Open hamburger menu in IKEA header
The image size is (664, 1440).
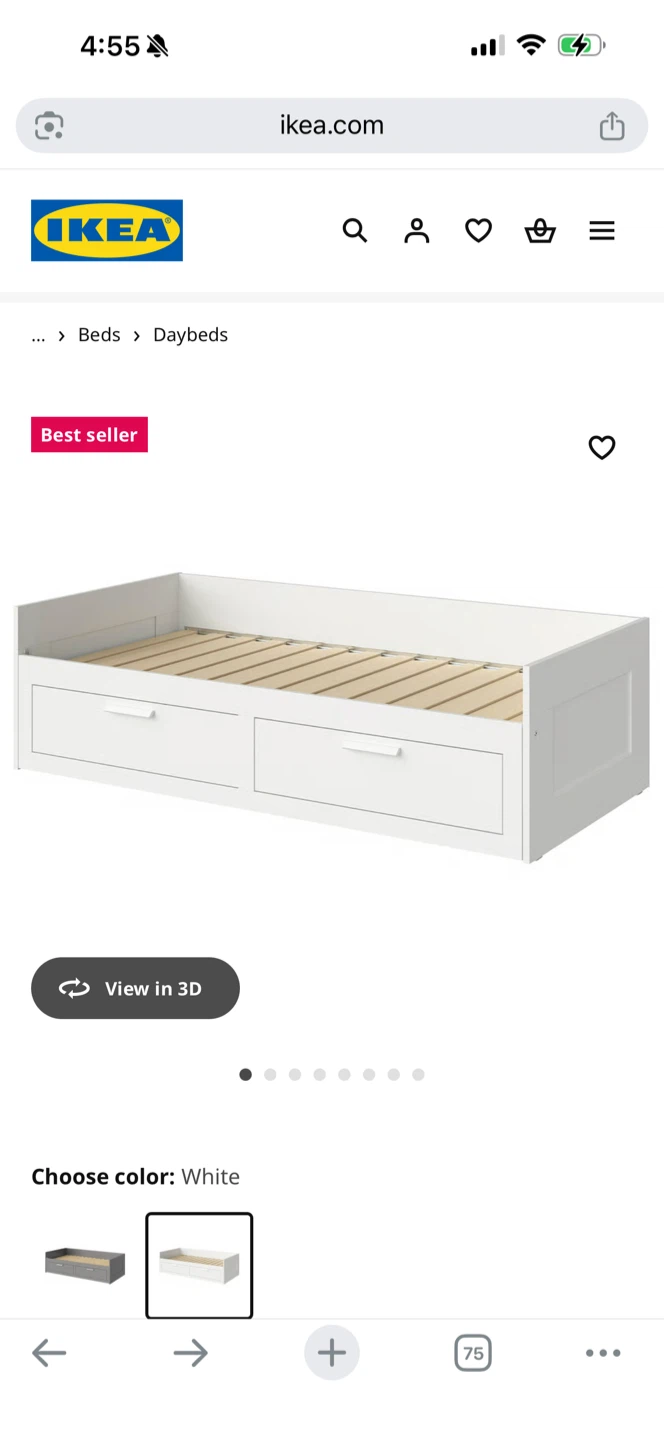pos(602,231)
